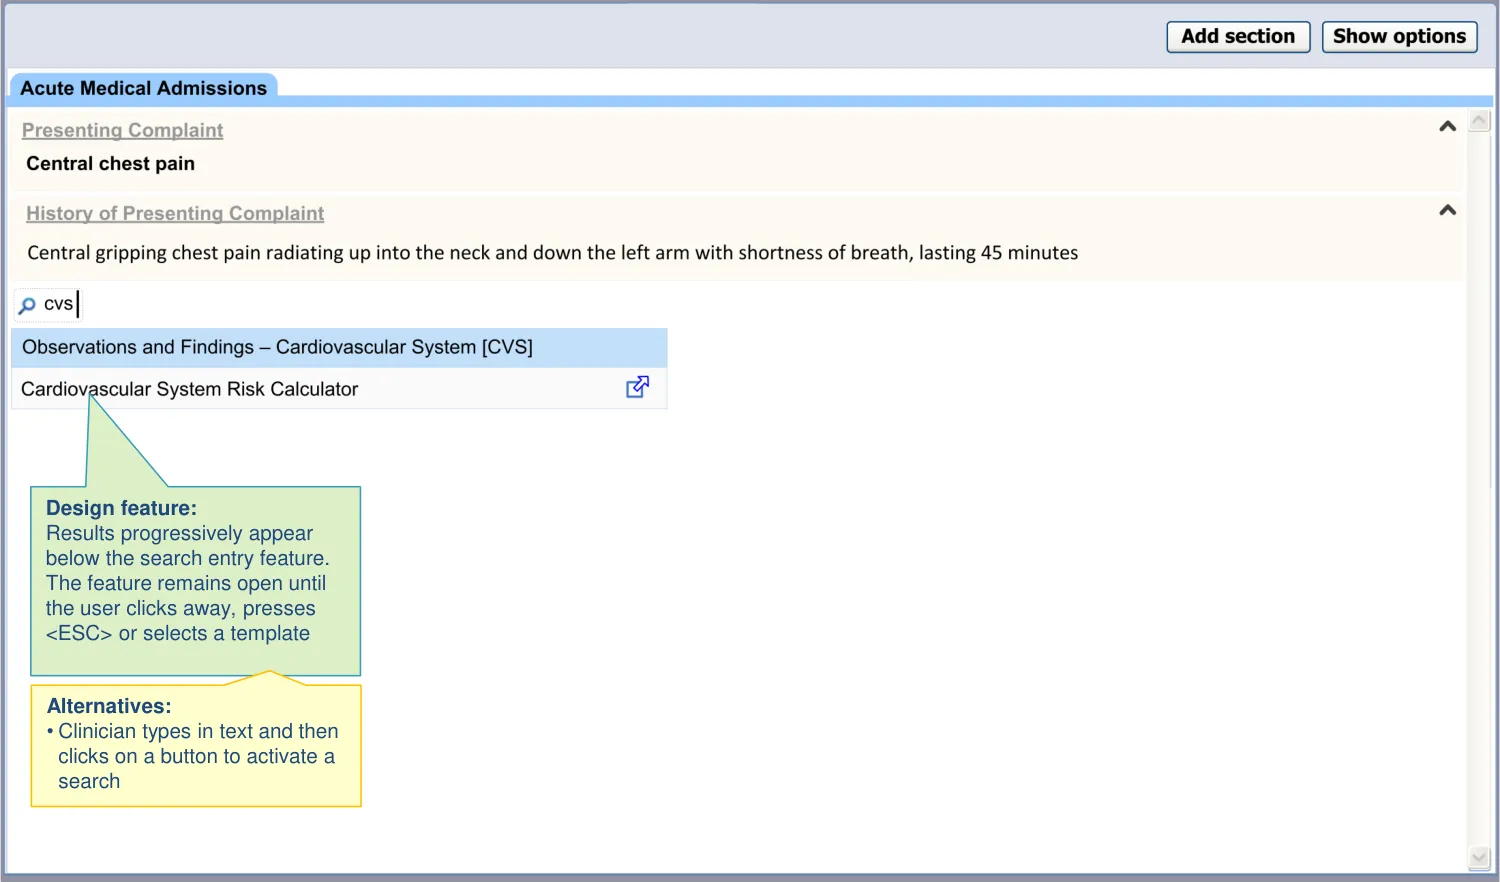This screenshot has width=1500, height=882.
Task: Choose Cardiovascular System Risk Calculator result
Action: pyautogui.click(x=189, y=389)
